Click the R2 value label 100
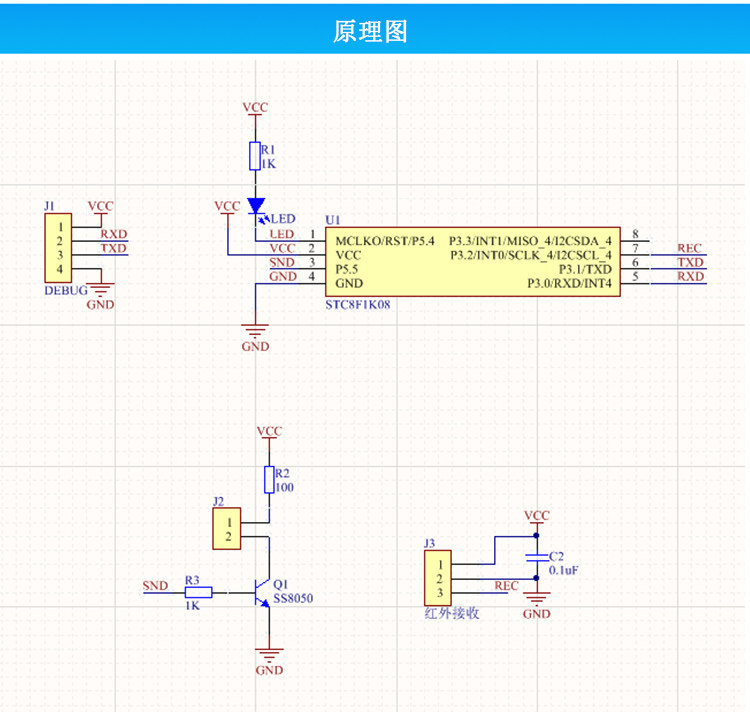Screen dimensions: 750x712 pyautogui.click(x=284, y=487)
